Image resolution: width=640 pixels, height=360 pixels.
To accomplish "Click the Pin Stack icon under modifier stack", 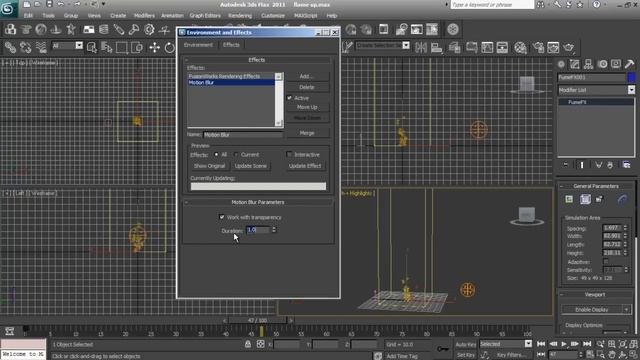I will (566, 165).
